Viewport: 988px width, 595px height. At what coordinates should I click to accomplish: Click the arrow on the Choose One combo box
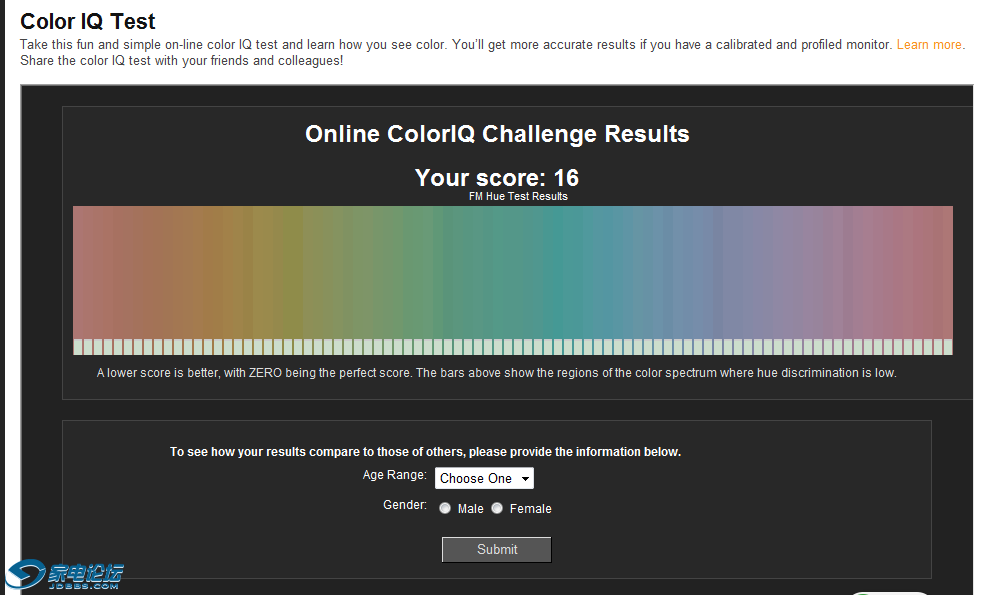[525, 479]
